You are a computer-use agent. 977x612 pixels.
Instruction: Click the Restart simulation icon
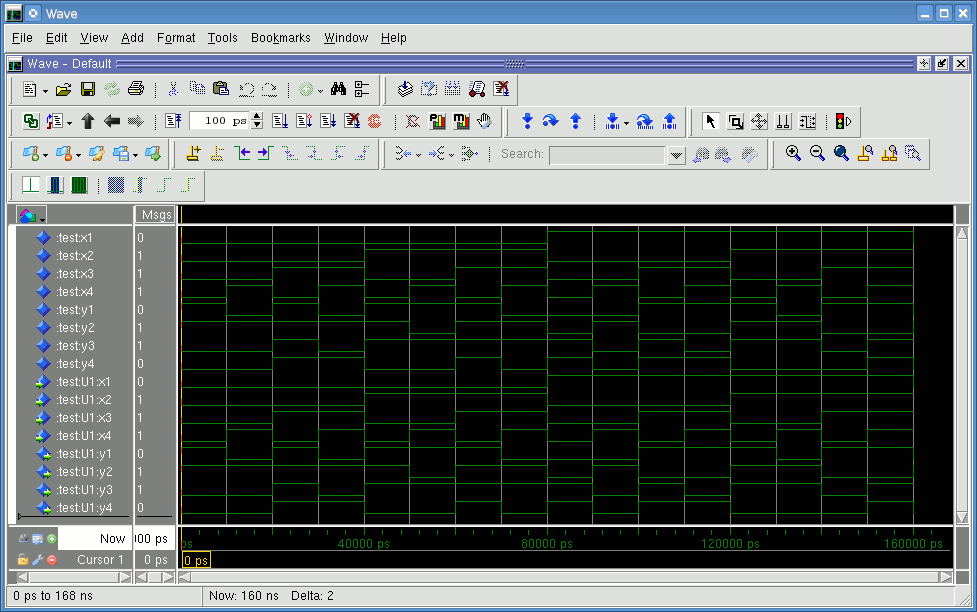pos(173,121)
